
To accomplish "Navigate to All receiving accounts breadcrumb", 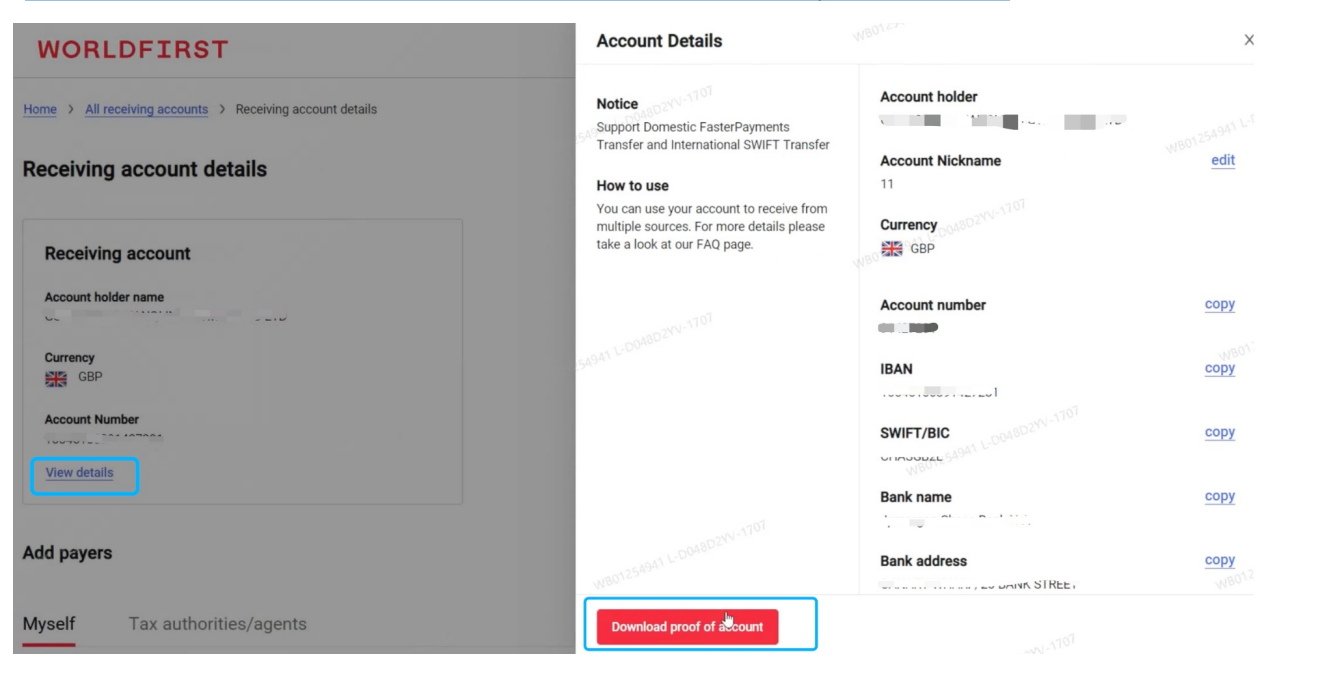I will (x=147, y=110).
